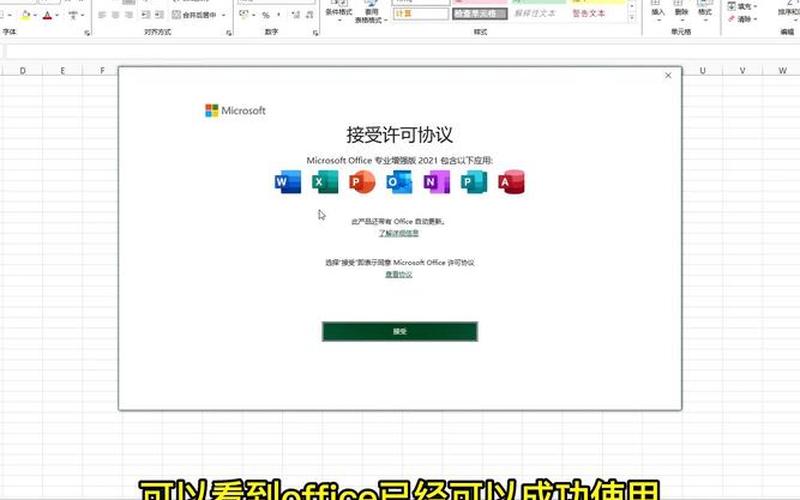Apply percent style format
Viewport: 800px width, 500px height.
point(266,15)
